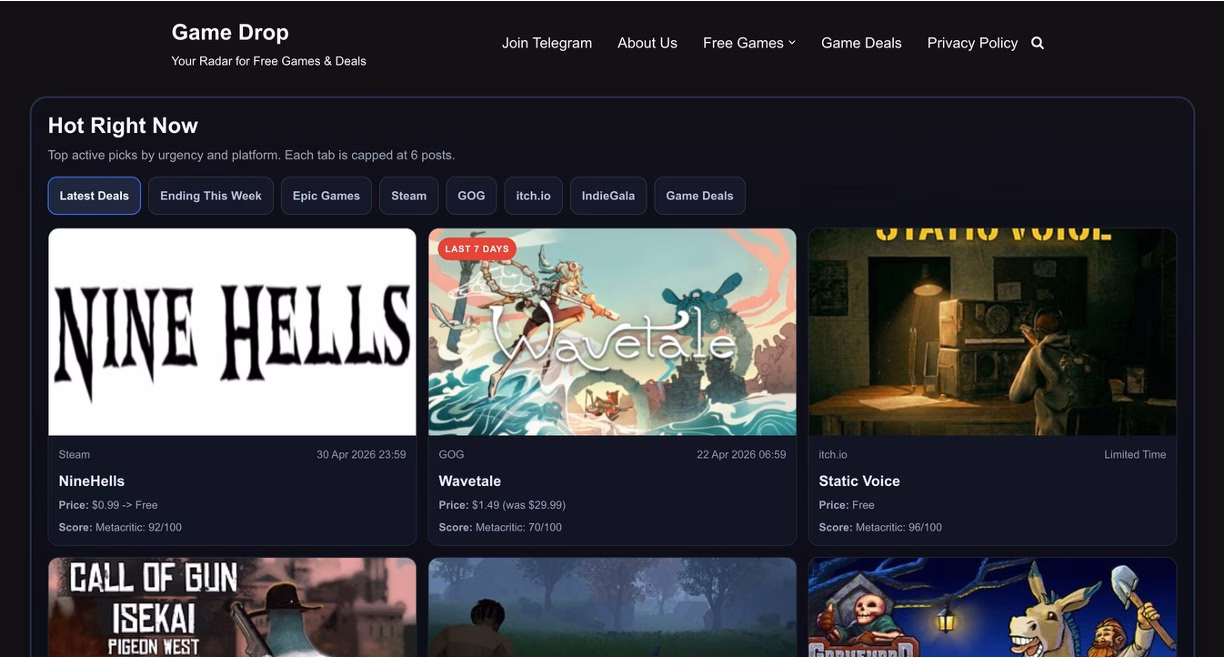
Task: Click the Last 7 Days badge
Action: [x=477, y=249]
